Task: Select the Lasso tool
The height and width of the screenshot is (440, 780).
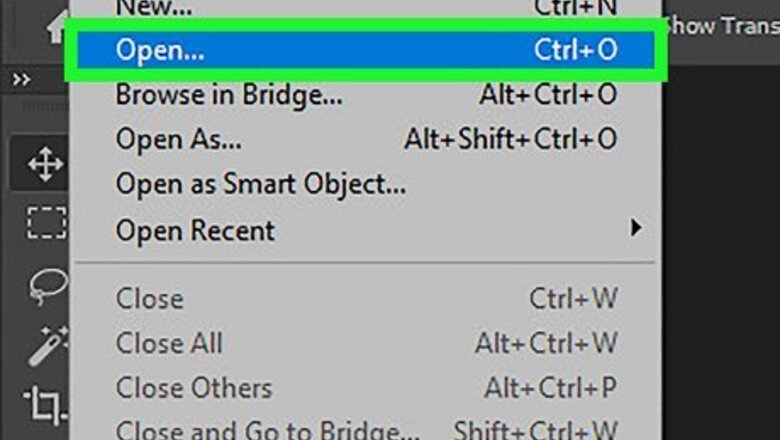Action: (48, 286)
